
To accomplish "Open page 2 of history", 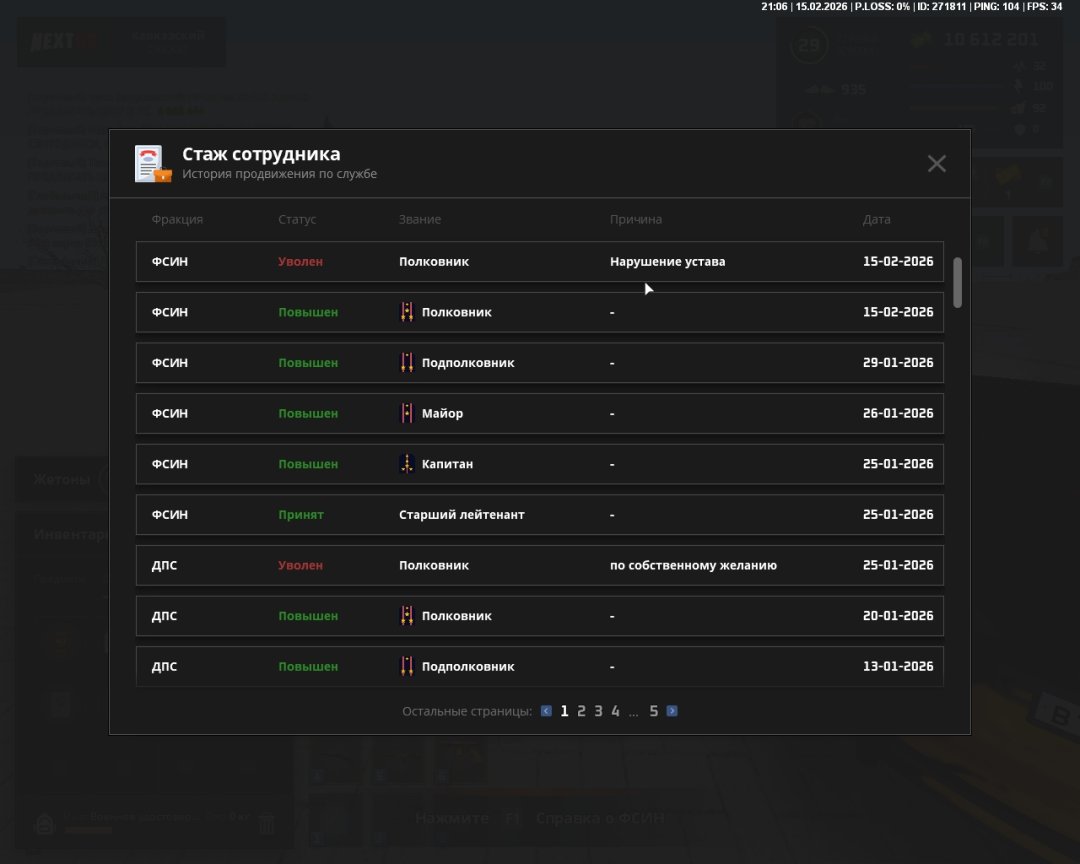I will click(581, 712).
